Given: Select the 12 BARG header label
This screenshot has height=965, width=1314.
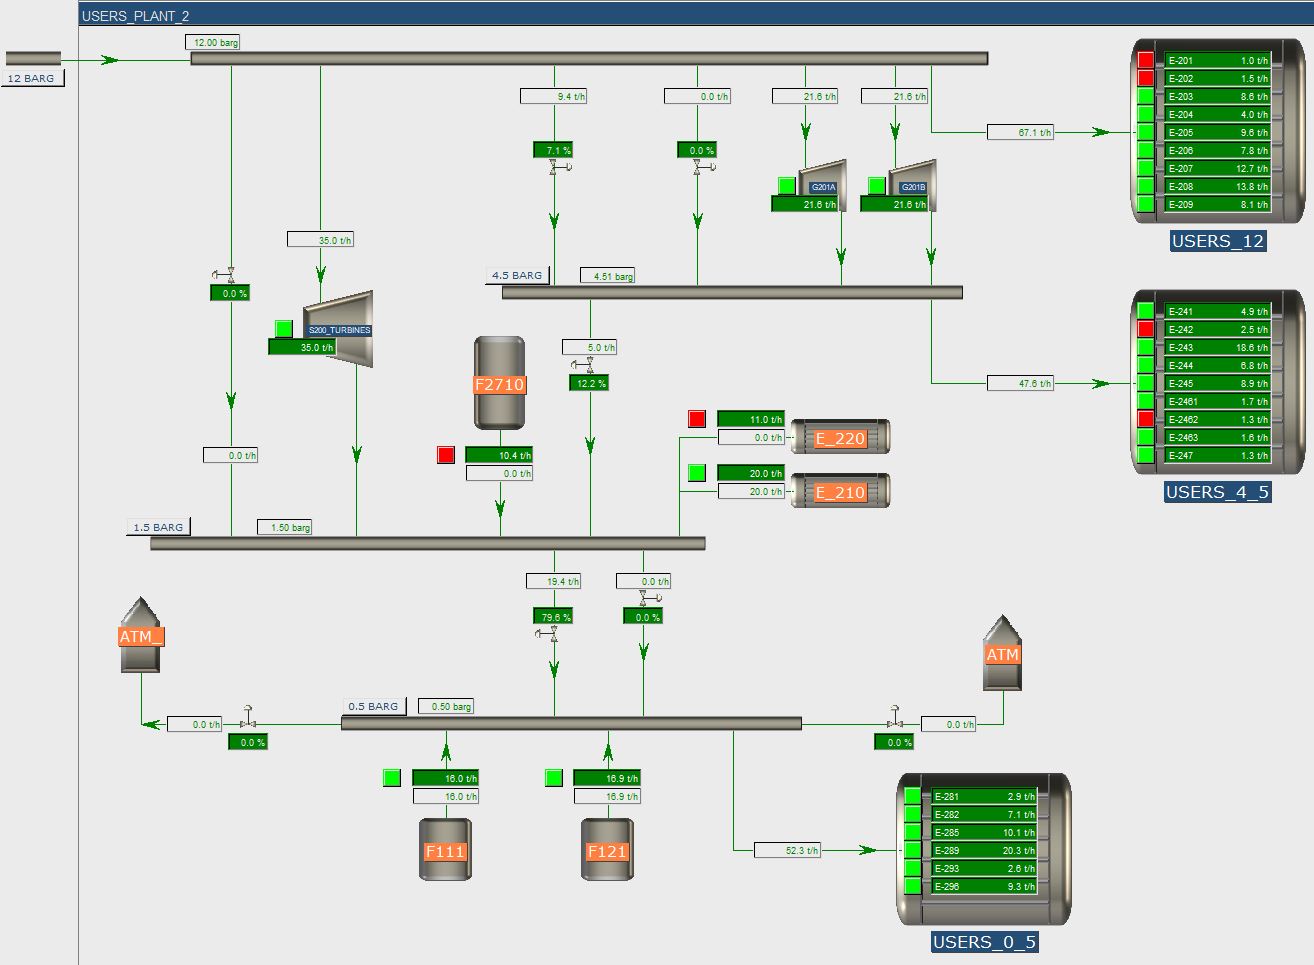Looking at the screenshot, I should [x=32, y=78].
